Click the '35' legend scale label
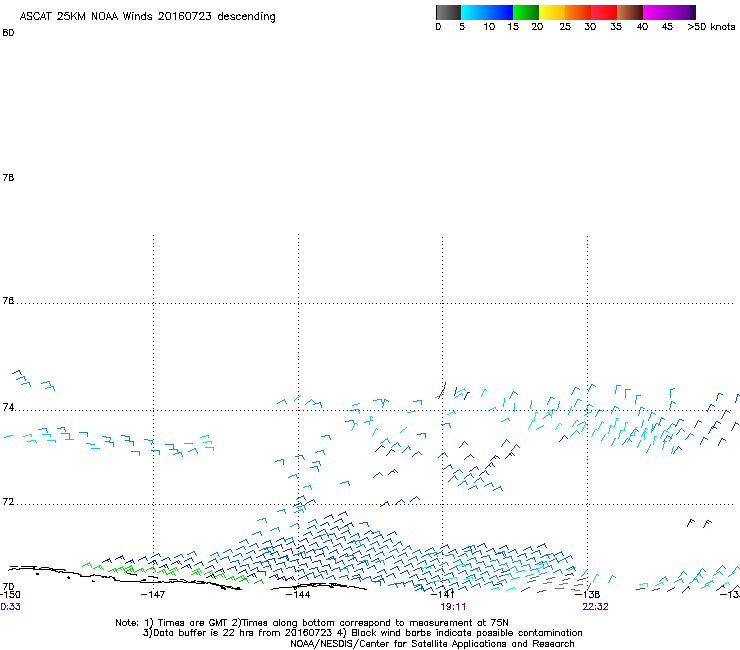The width and height of the screenshot is (740, 650). pos(616,27)
